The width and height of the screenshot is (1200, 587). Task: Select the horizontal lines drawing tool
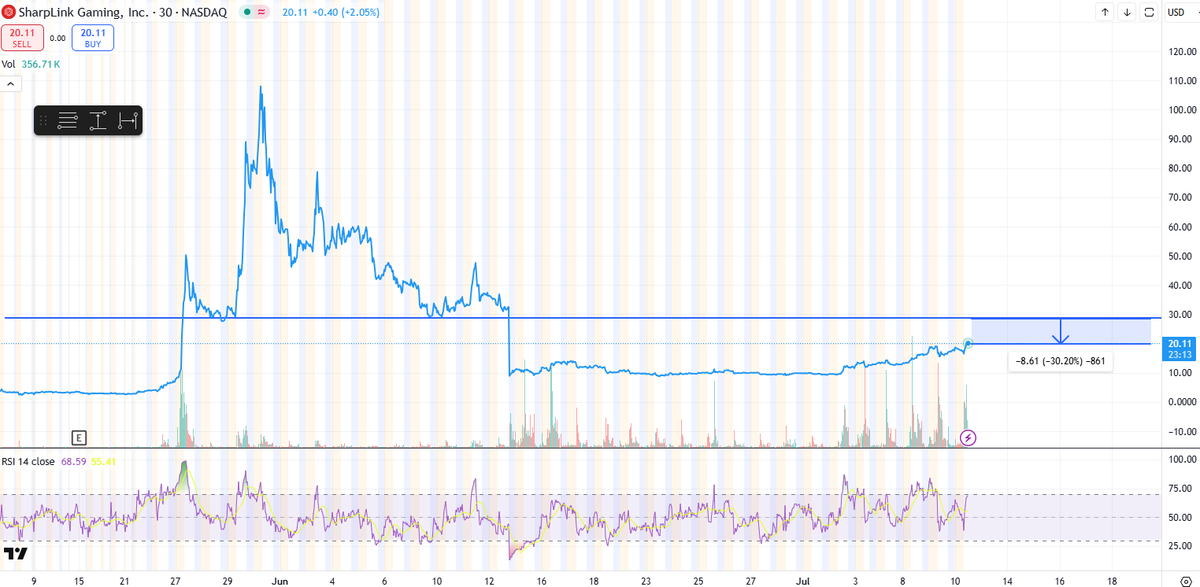click(x=68, y=121)
